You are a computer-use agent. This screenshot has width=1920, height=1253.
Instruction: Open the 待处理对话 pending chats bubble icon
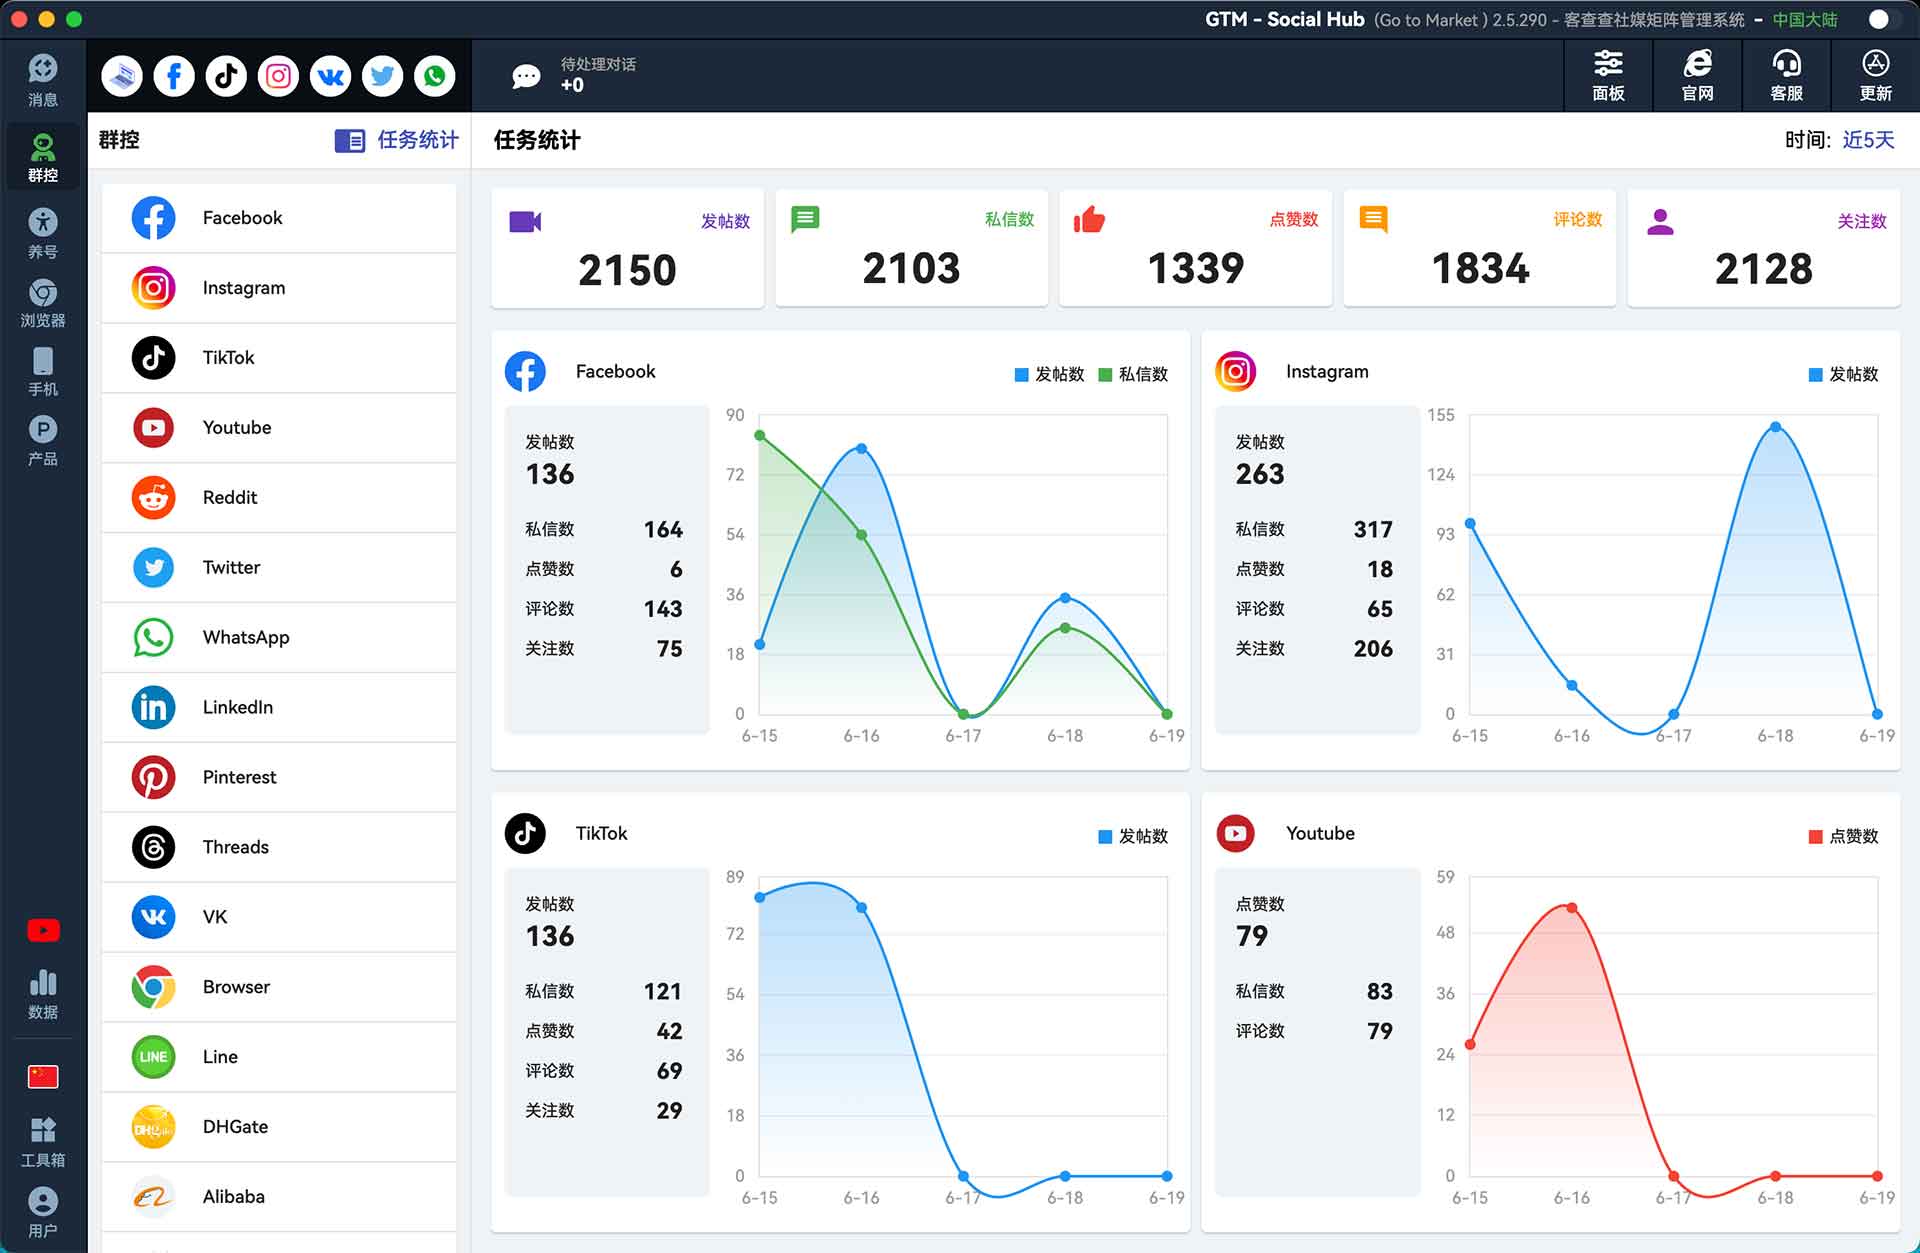(526, 76)
